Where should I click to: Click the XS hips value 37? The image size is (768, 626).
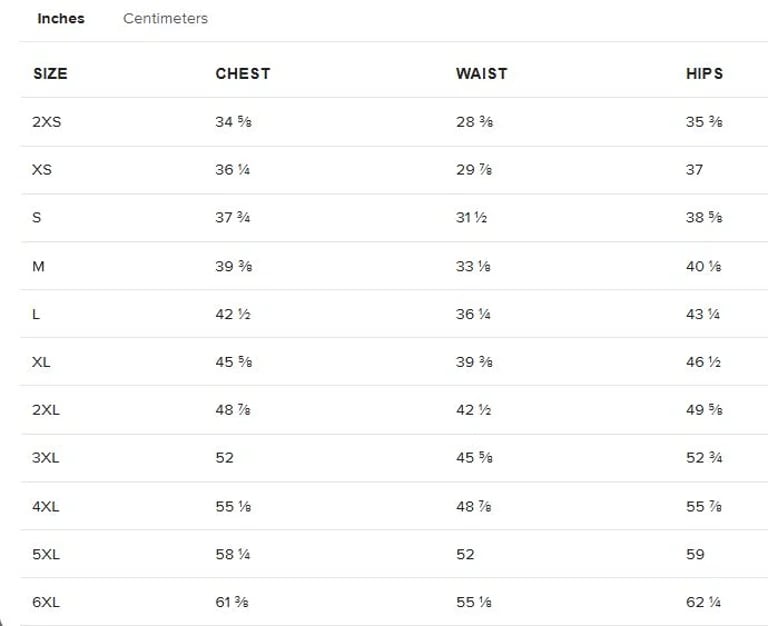click(x=695, y=169)
